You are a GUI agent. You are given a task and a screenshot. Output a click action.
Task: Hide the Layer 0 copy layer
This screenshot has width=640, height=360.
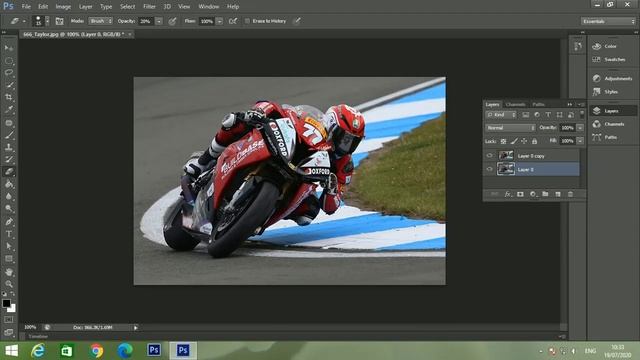coord(489,156)
